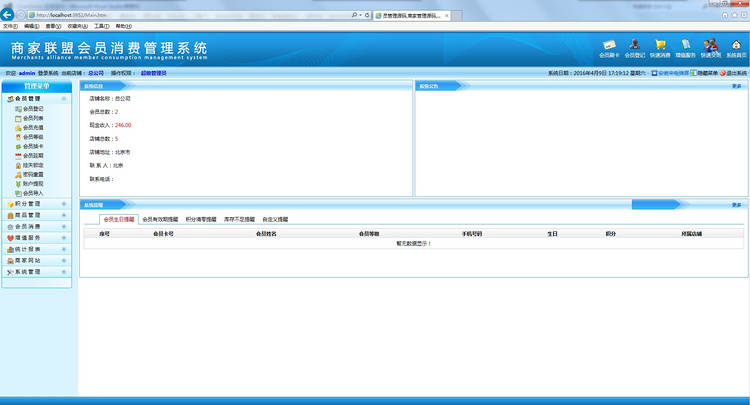Viewport: 750px width, 405px height.
Task: Open 会员登记 from the top toolbar
Action: pyautogui.click(x=635, y=45)
